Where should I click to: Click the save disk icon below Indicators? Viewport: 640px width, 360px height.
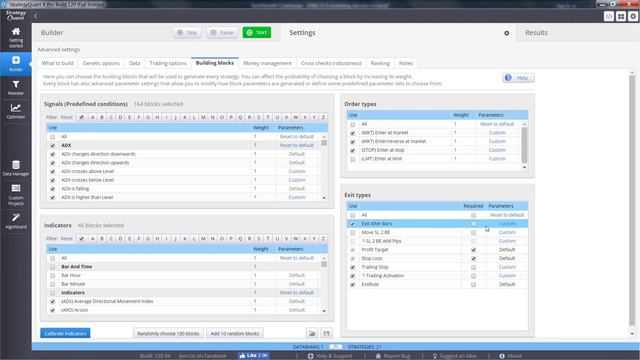click(326, 333)
